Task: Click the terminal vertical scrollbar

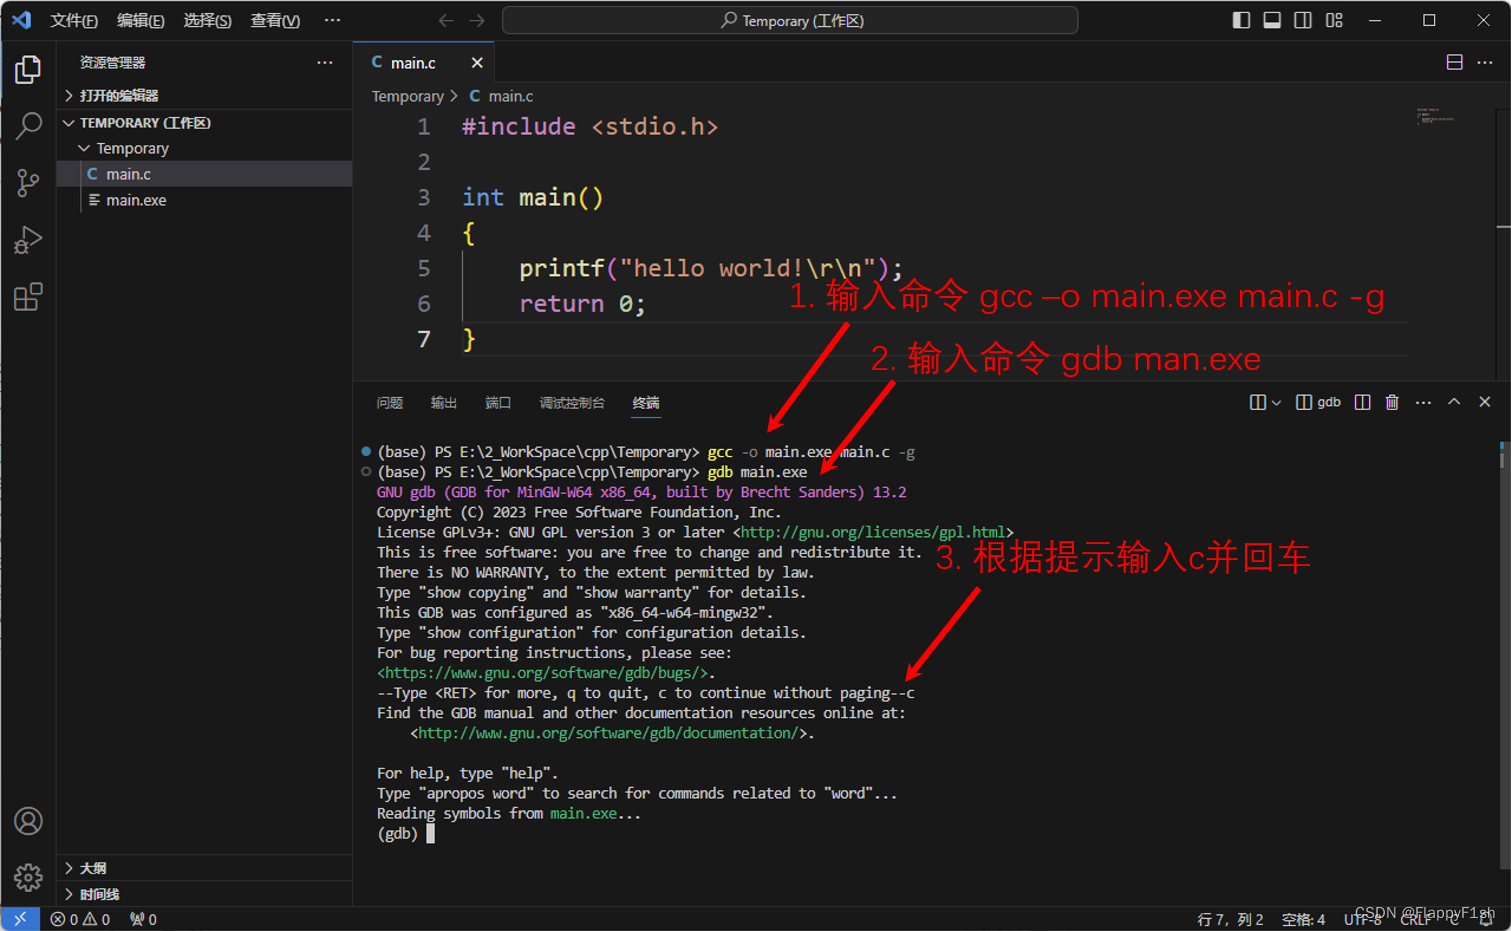Action: click(1503, 655)
